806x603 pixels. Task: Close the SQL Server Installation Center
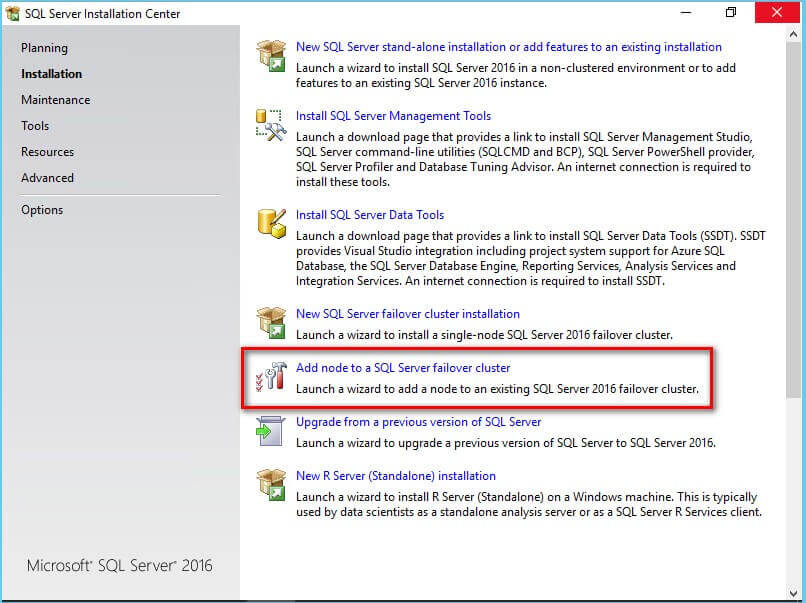(x=777, y=12)
